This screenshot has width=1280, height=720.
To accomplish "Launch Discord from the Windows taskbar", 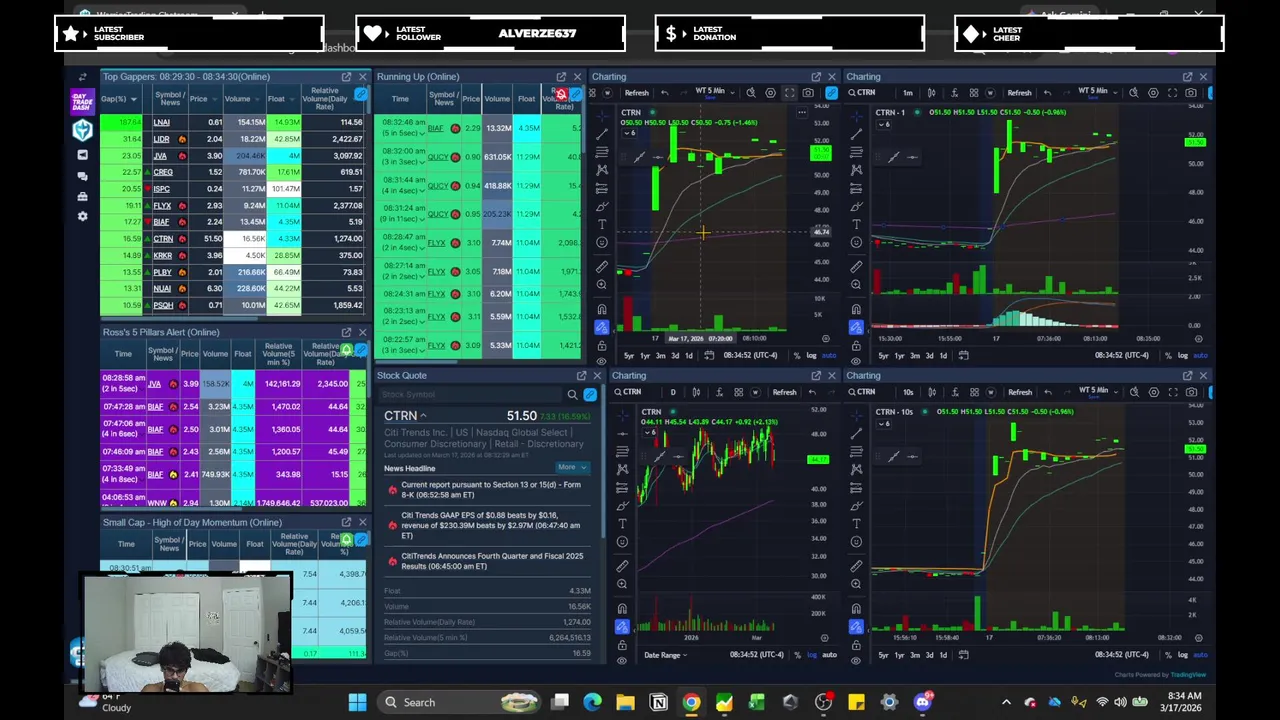I will click(922, 702).
